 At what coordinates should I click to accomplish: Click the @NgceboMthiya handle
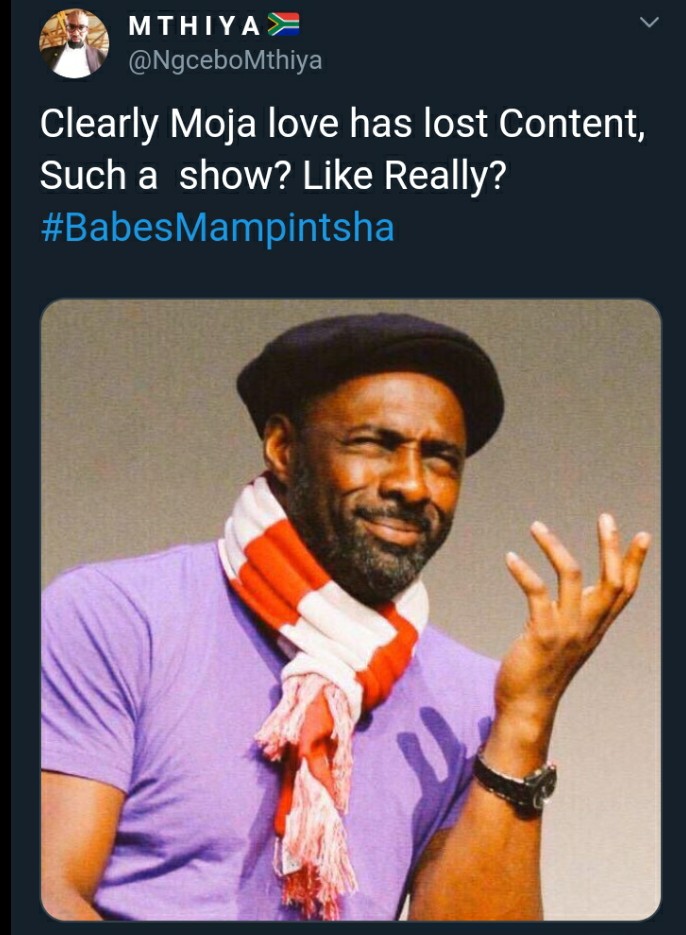point(225,60)
